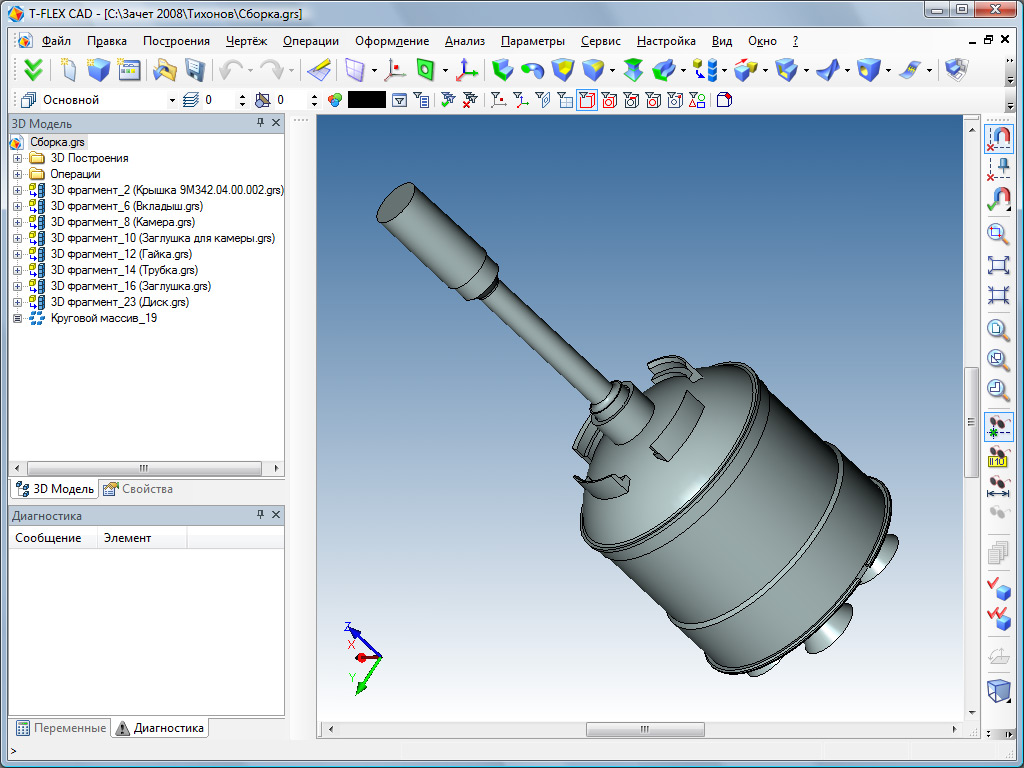The height and width of the screenshot is (768, 1024).
Task: Toggle magnet snap with green check
Action: click(998, 200)
